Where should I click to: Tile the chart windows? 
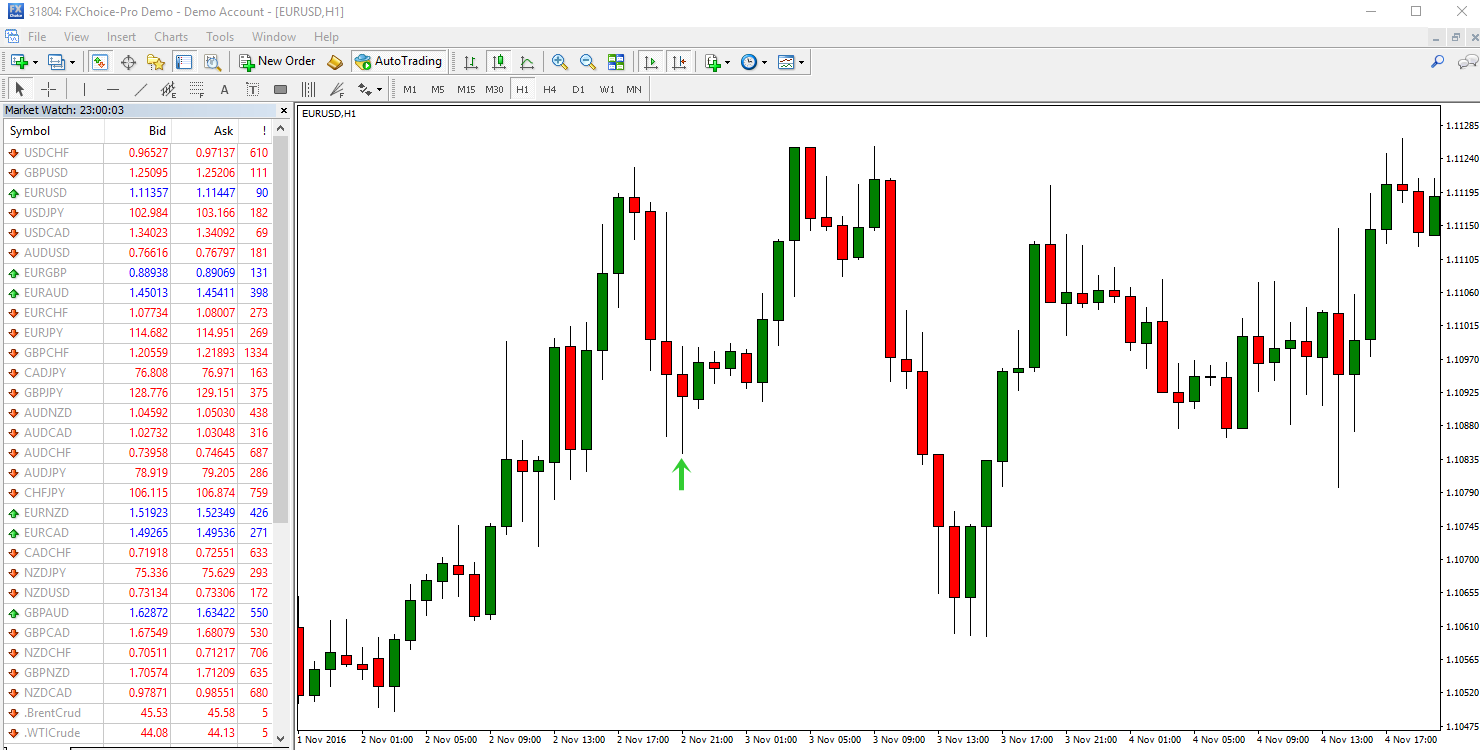(616, 62)
